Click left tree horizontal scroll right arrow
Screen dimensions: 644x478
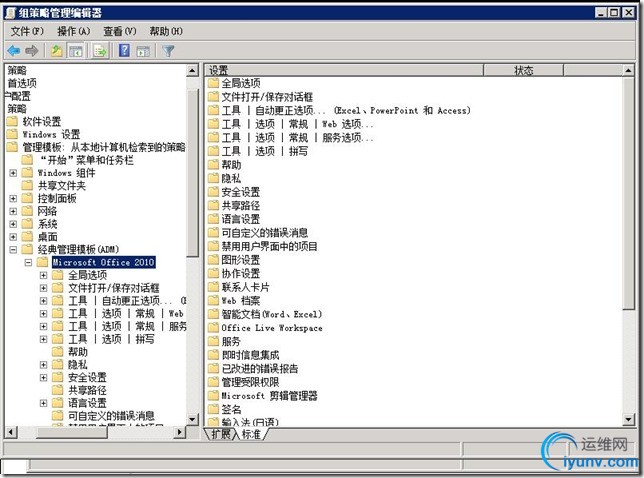coord(179,432)
